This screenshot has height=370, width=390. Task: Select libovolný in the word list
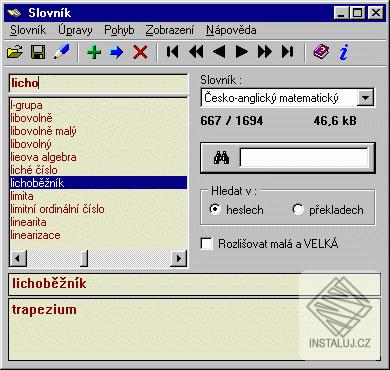point(98,144)
